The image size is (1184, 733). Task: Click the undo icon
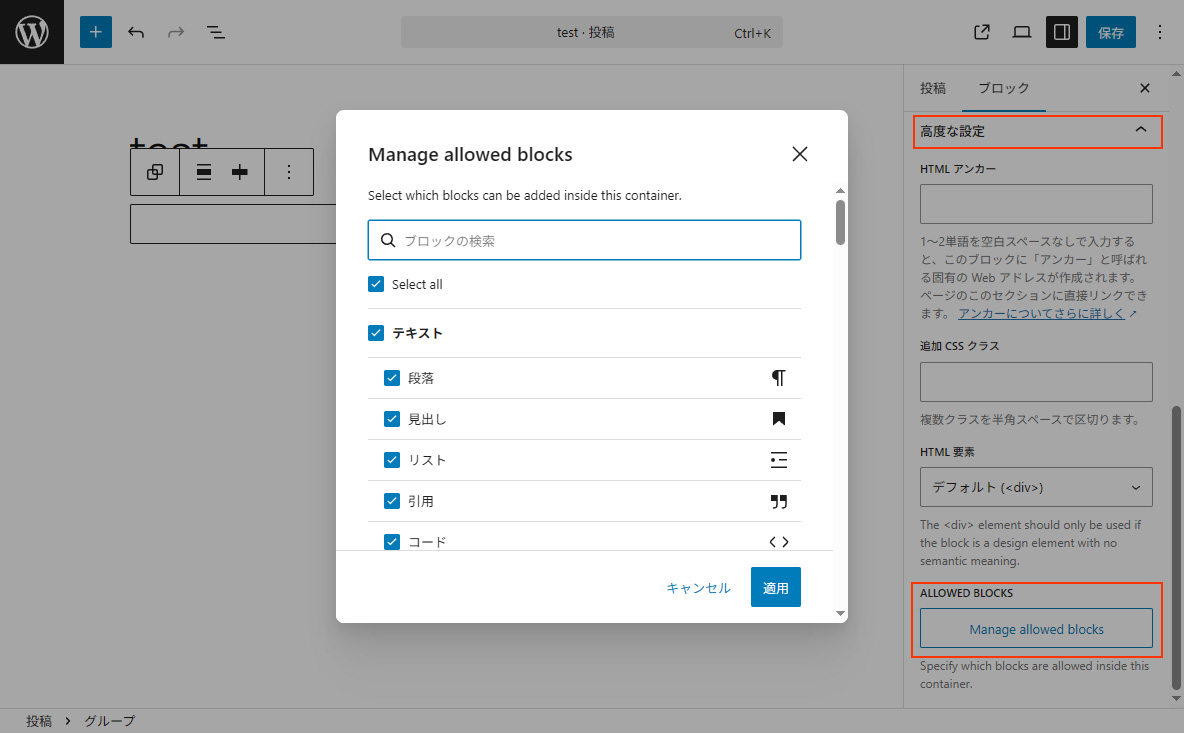pos(136,32)
